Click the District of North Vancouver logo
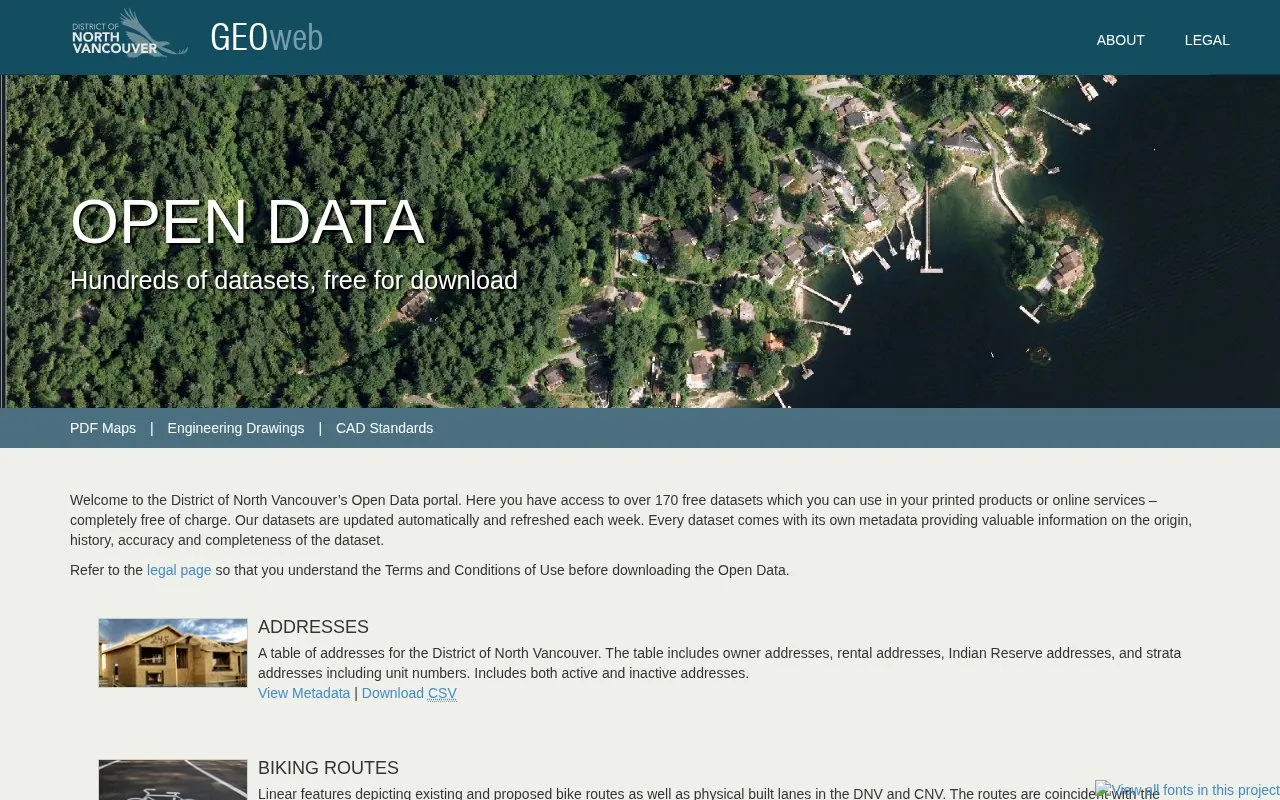 click(x=130, y=34)
